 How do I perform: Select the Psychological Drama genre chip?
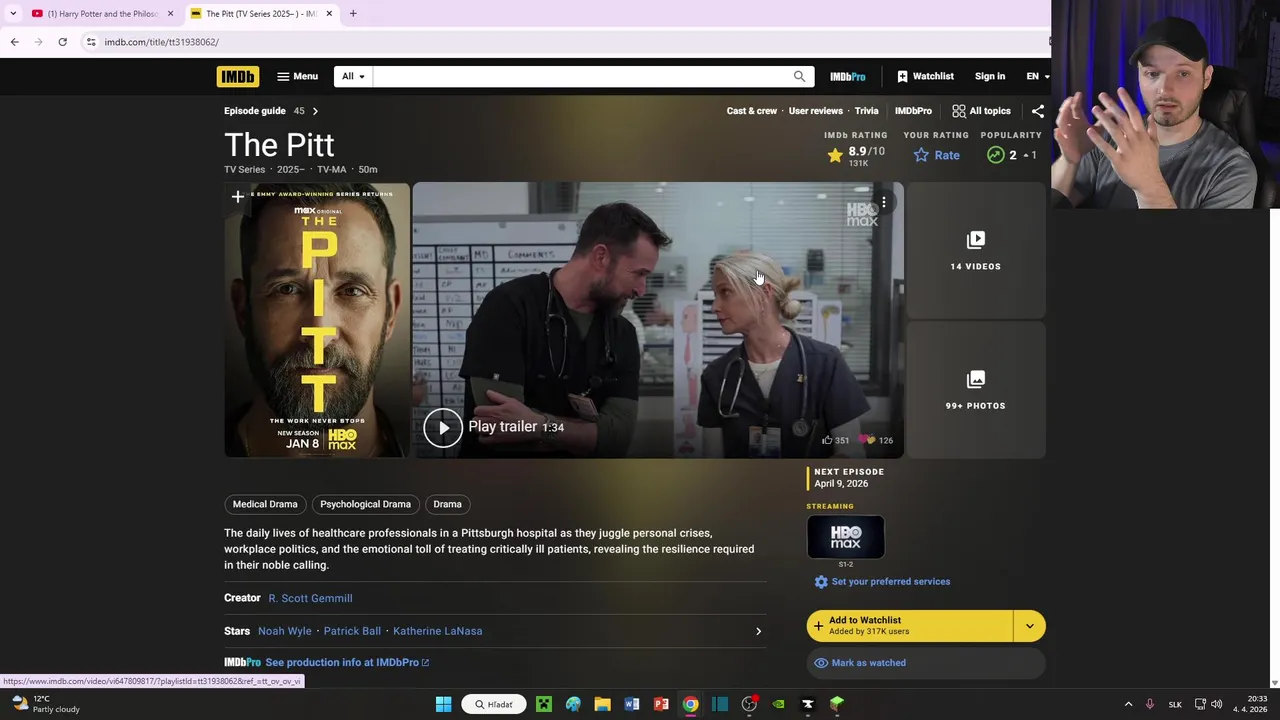pos(365,504)
